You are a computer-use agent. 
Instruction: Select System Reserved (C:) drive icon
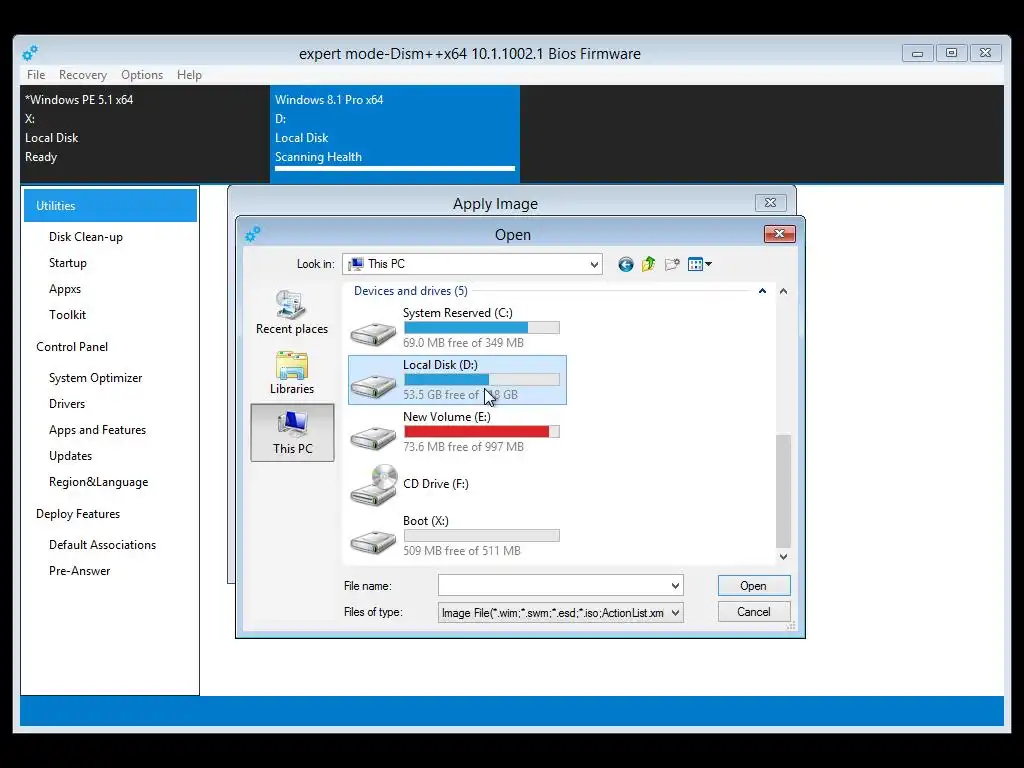pos(373,332)
